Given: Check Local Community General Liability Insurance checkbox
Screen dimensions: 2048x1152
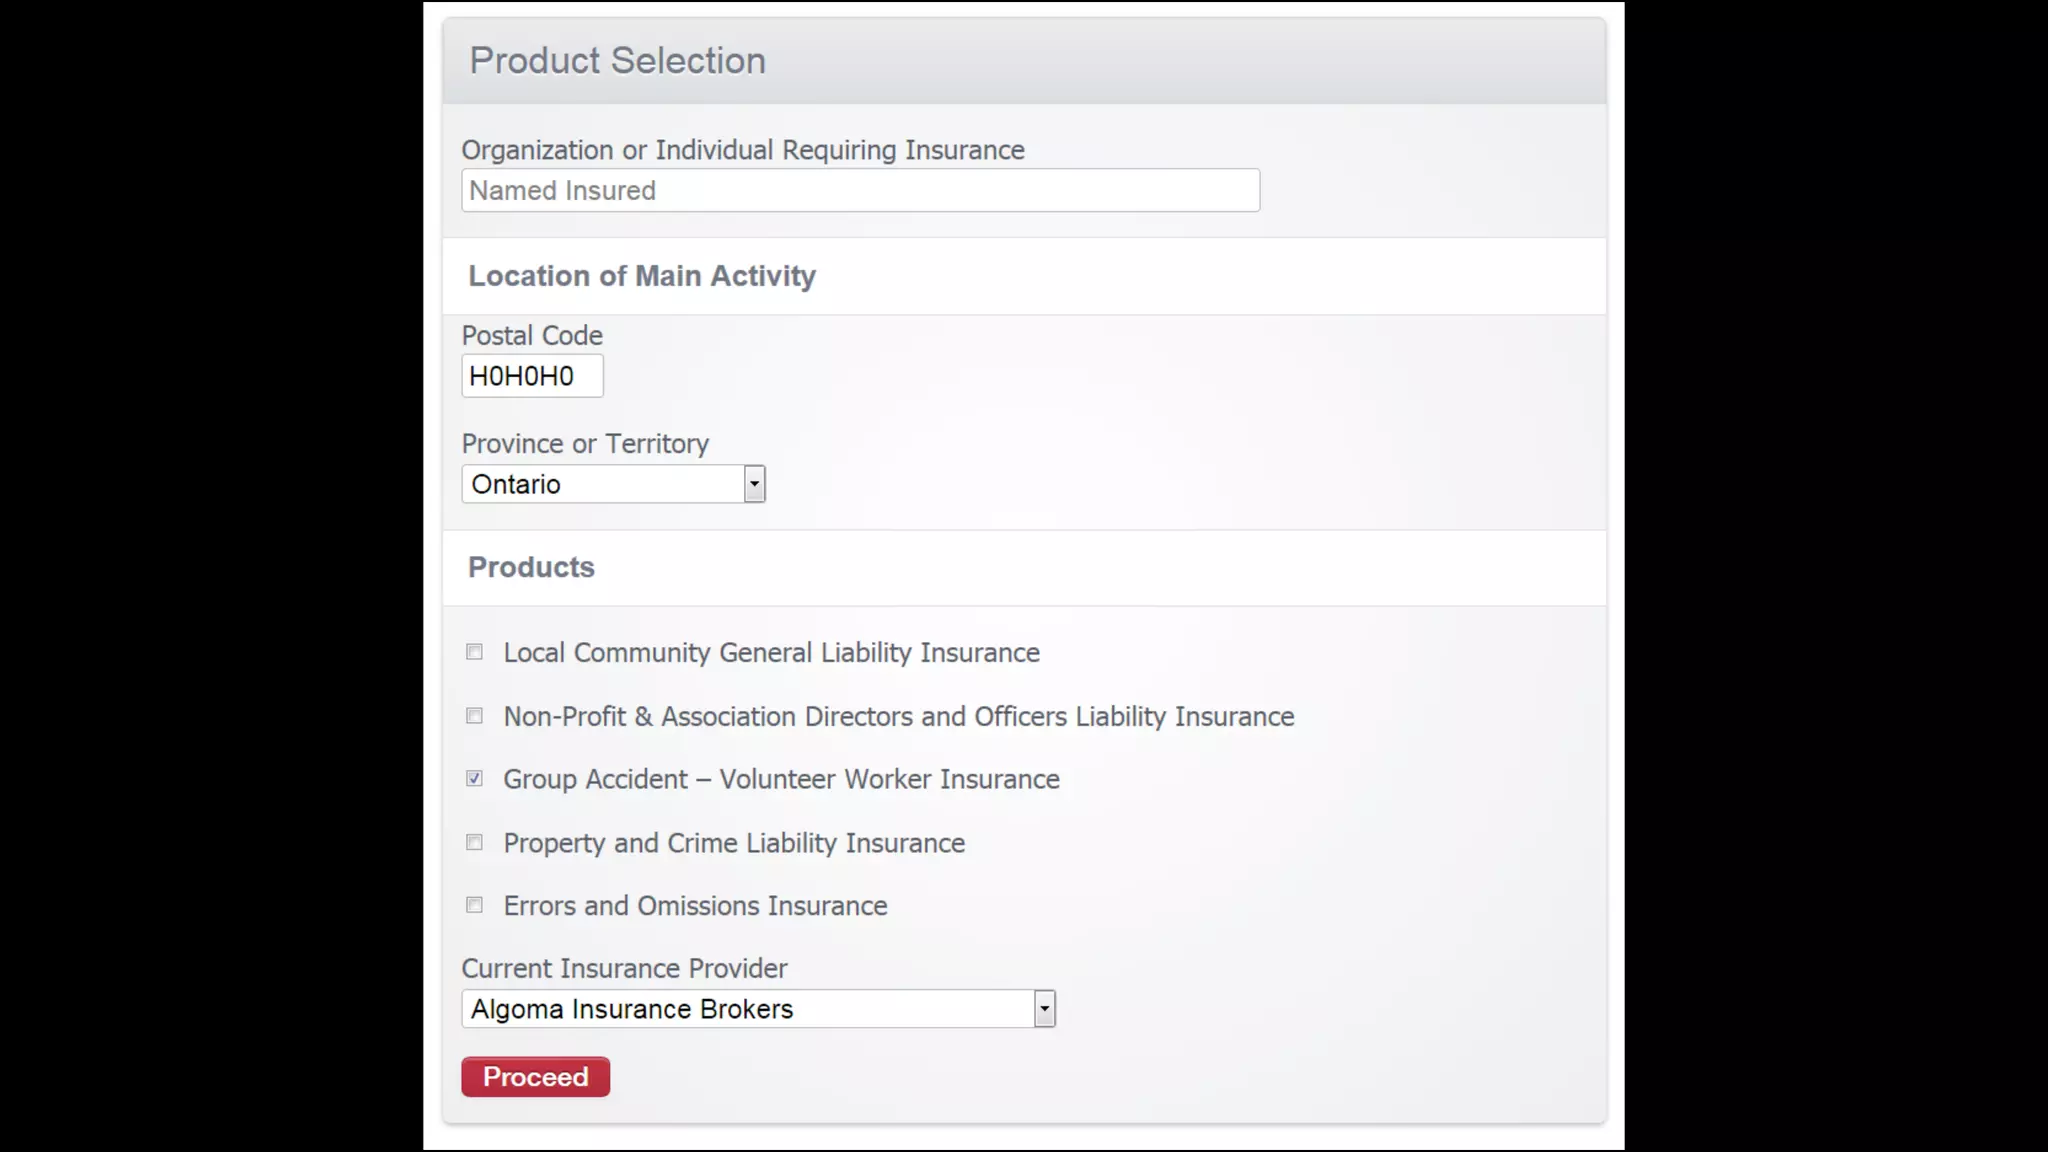Looking at the screenshot, I should click(474, 652).
